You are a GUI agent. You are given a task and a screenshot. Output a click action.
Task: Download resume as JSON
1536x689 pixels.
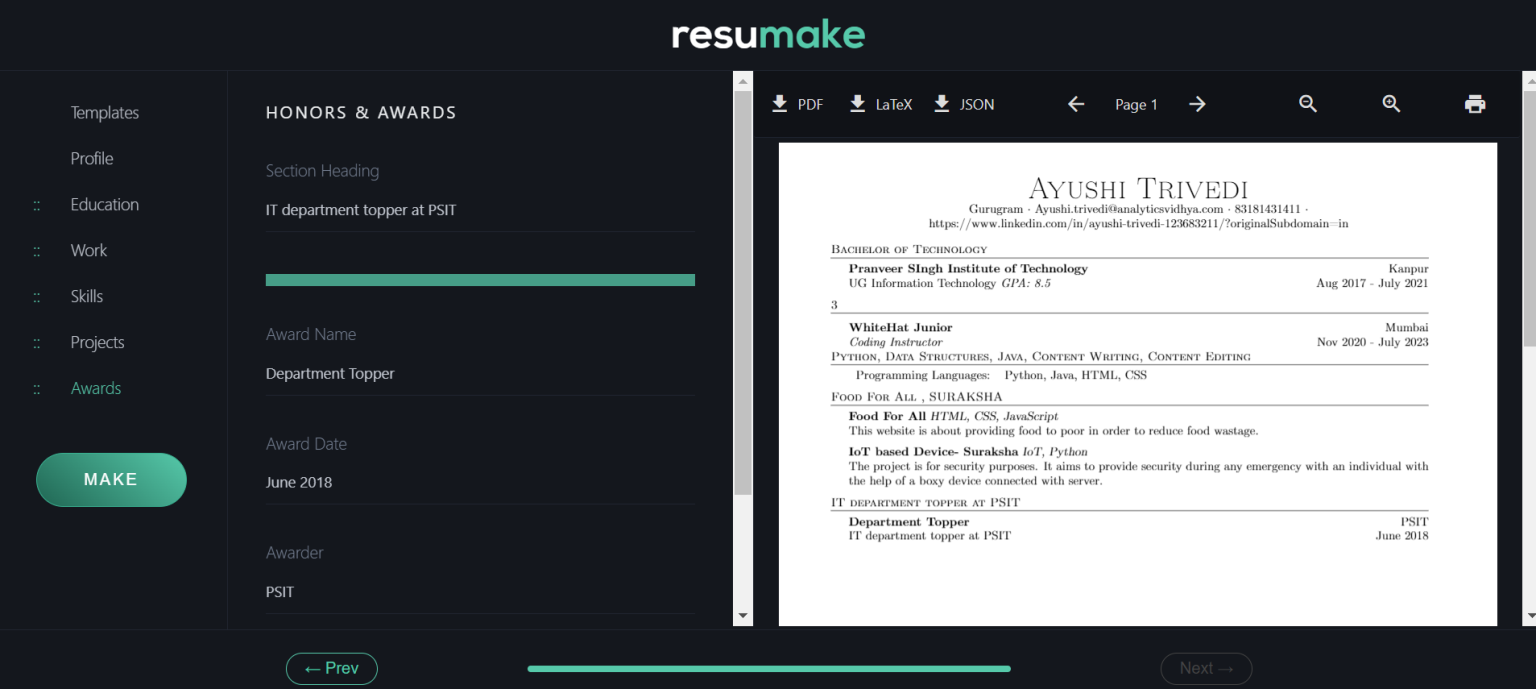pyautogui.click(x=964, y=104)
